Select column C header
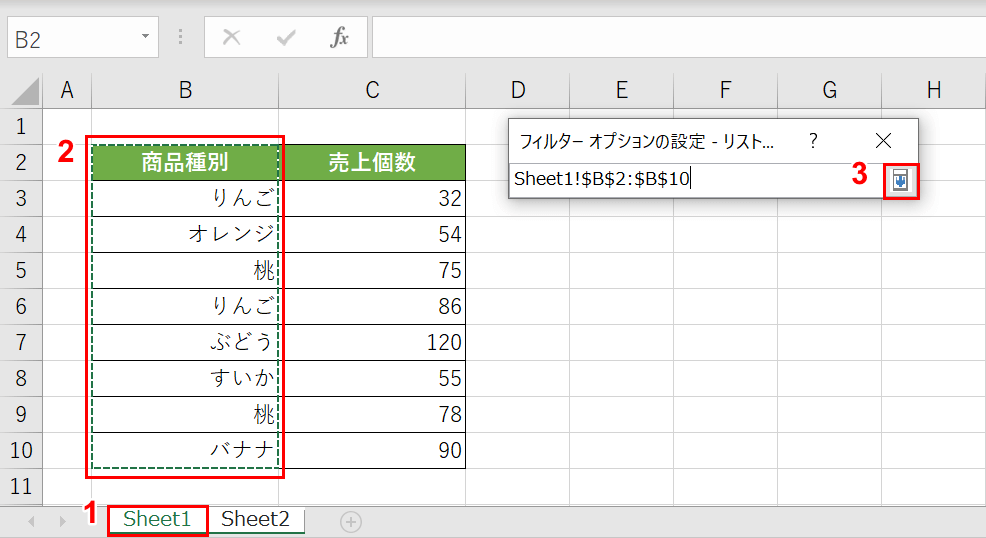This screenshot has height=538, width=986. coord(372,91)
